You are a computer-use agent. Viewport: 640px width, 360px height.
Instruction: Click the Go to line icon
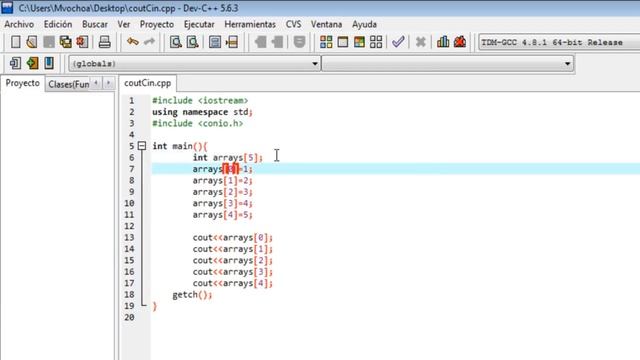[232, 42]
